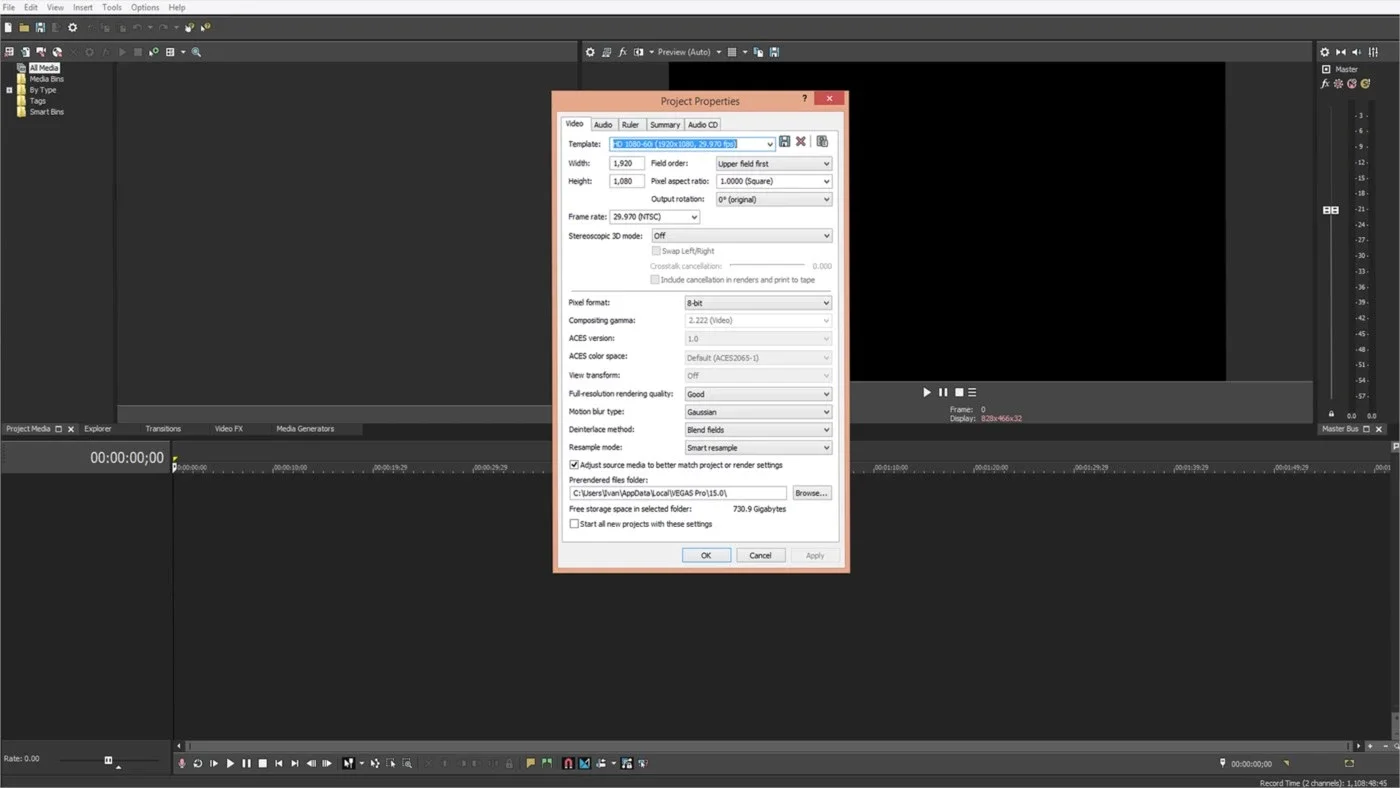The height and width of the screenshot is (788, 1400).
Task: Click the magnet snapping icon
Action: pos(568,763)
